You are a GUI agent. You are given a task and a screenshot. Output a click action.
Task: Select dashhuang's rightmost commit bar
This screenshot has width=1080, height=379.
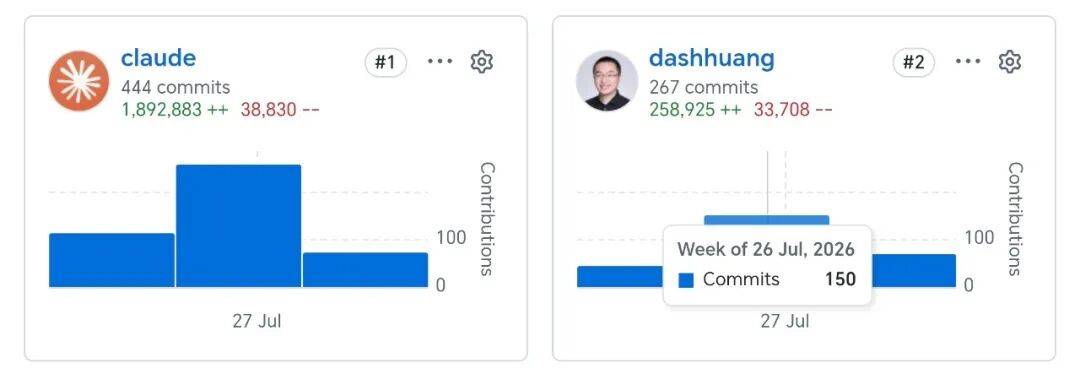point(914,270)
